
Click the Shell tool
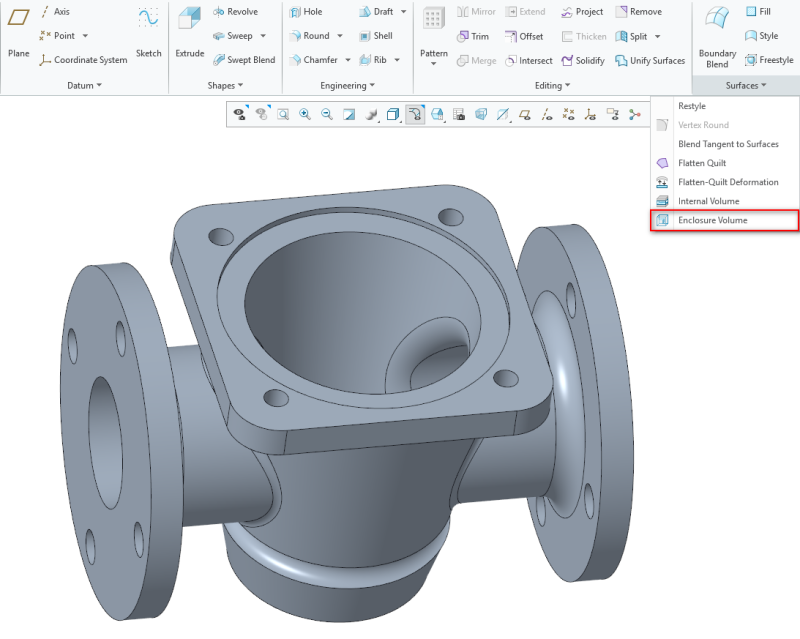pyautogui.click(x=375, y=36)
